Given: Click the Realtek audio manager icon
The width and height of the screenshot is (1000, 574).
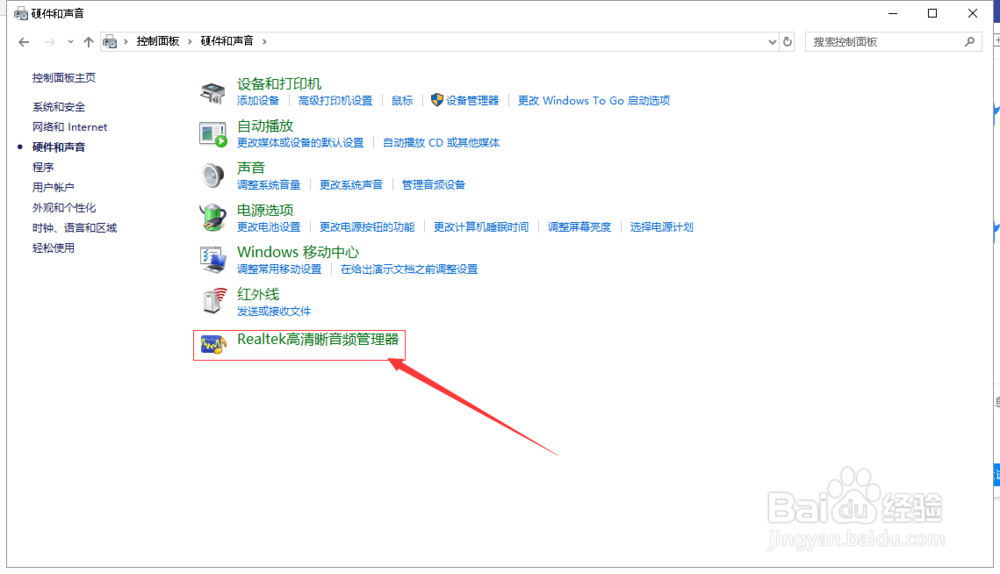Looking at the screenshot, I should click(x=213, y=344).
